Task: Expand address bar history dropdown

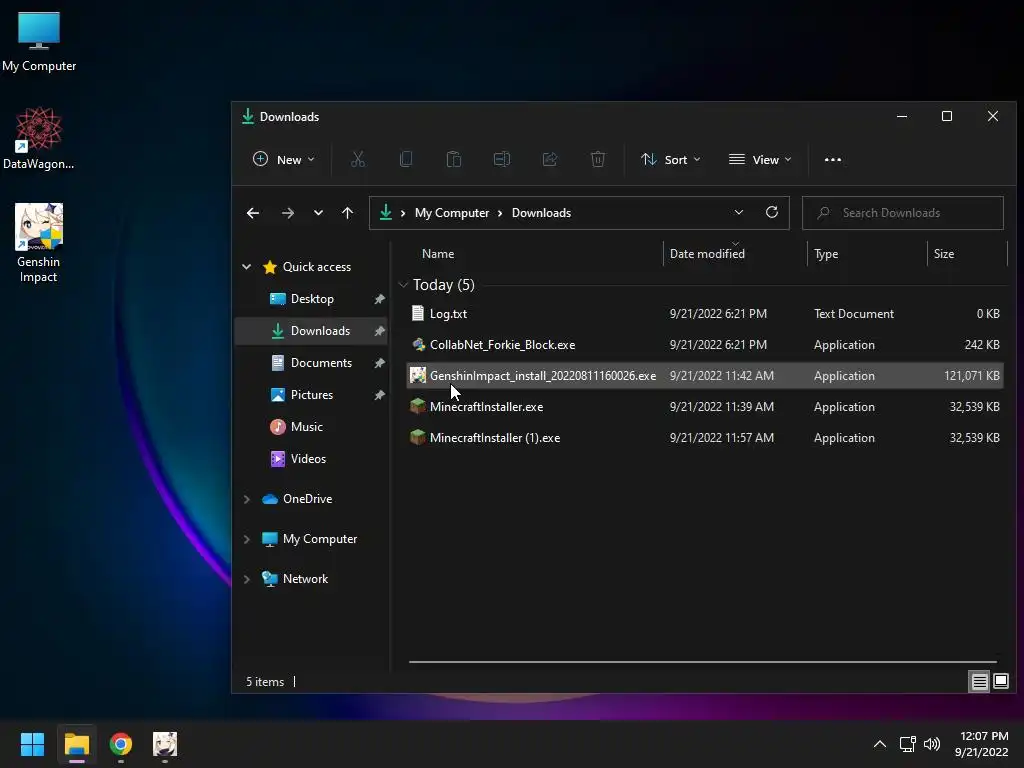Action: pyautogui.click(x=739, y=212)
